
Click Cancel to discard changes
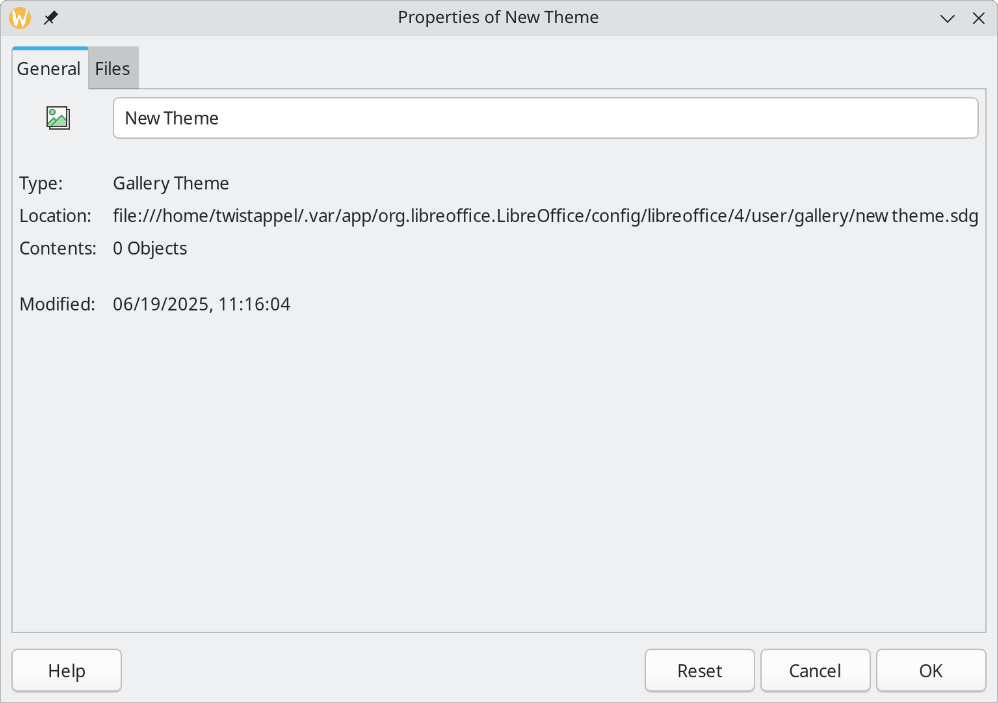tap(815, 670)
